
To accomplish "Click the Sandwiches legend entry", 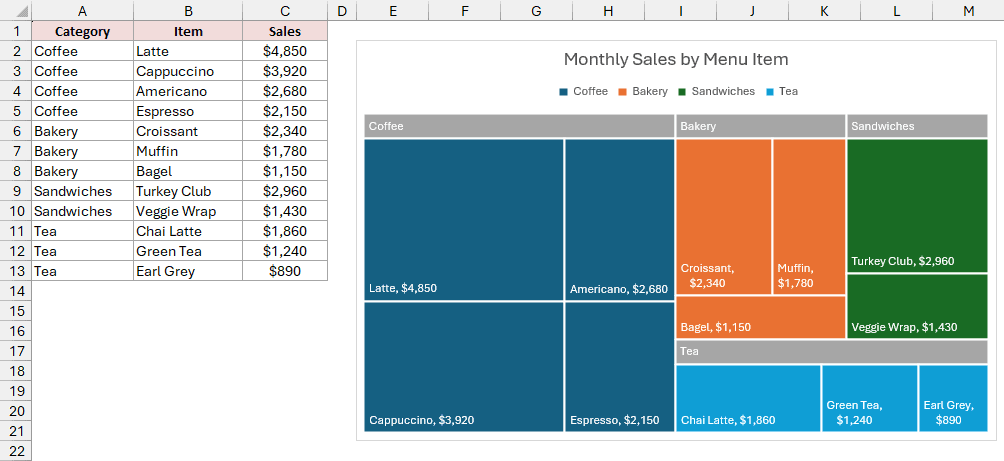I will [x=717, y=92].
